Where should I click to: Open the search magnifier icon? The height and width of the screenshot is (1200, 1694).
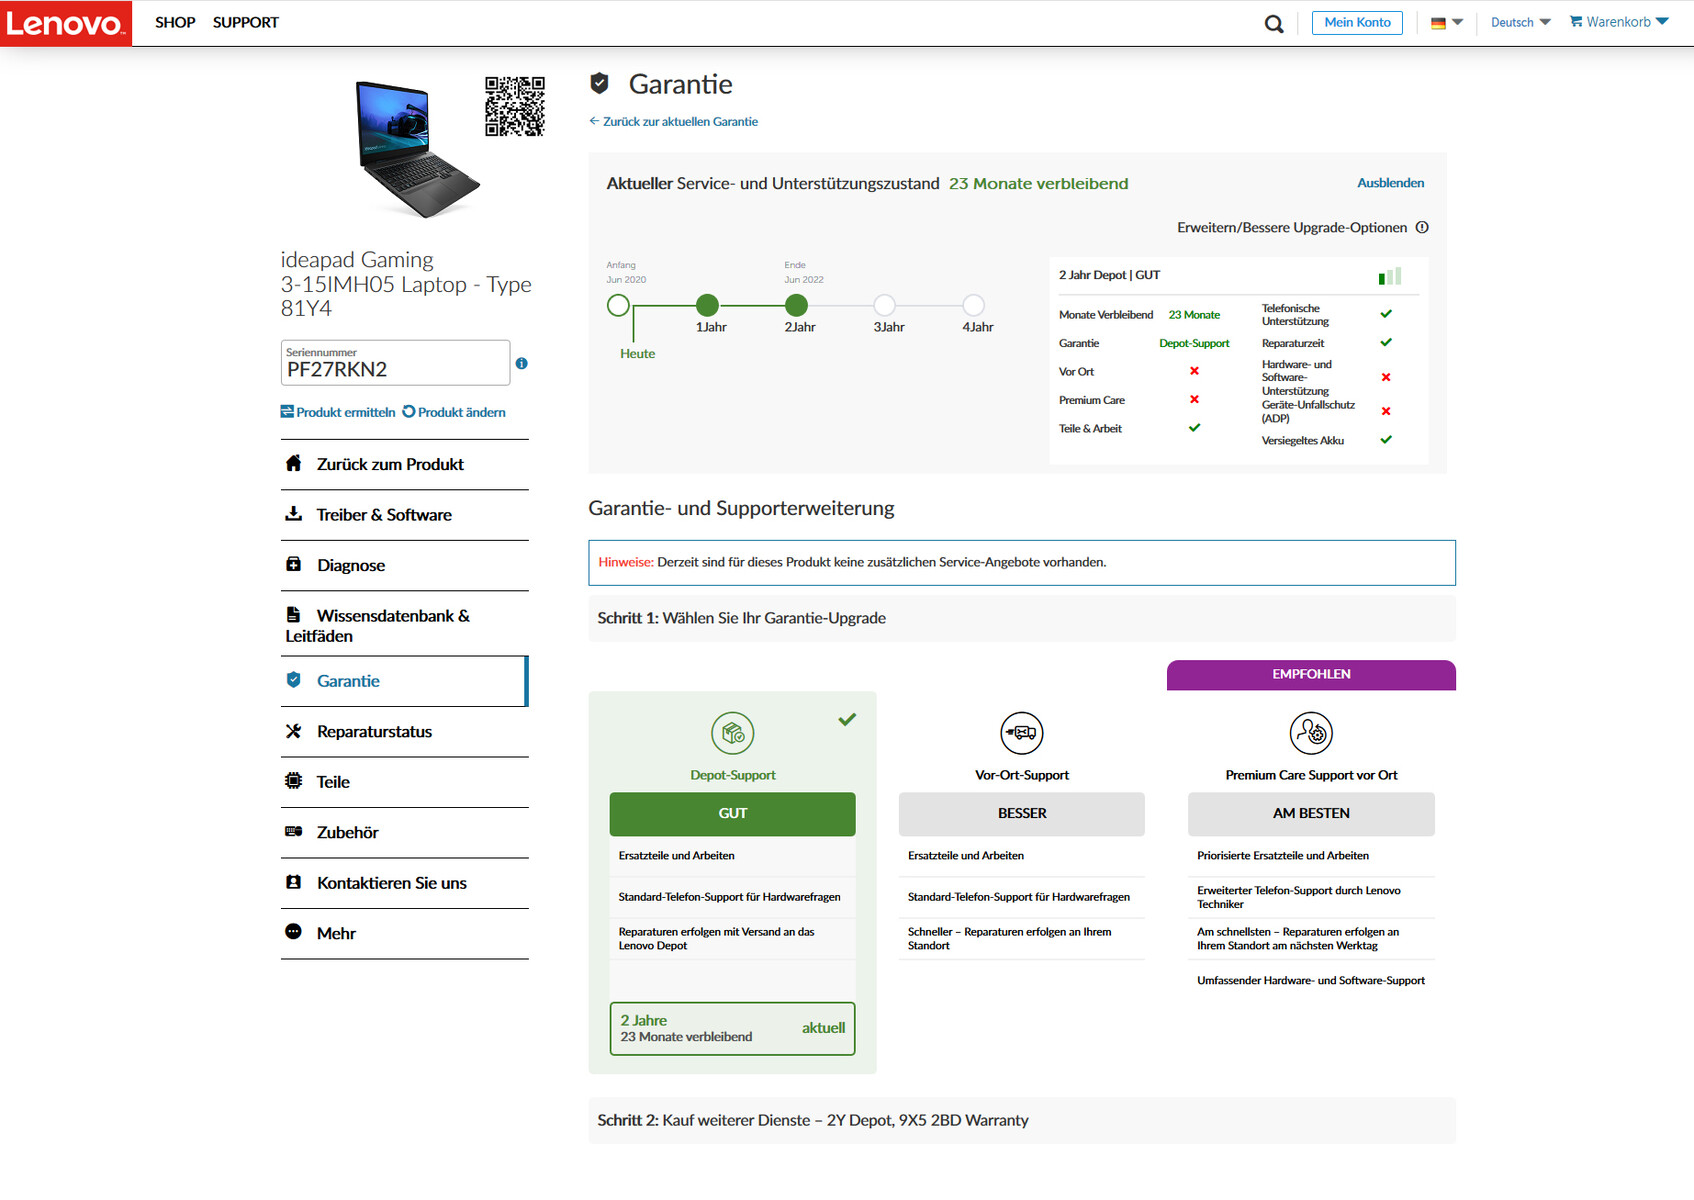1274,23
